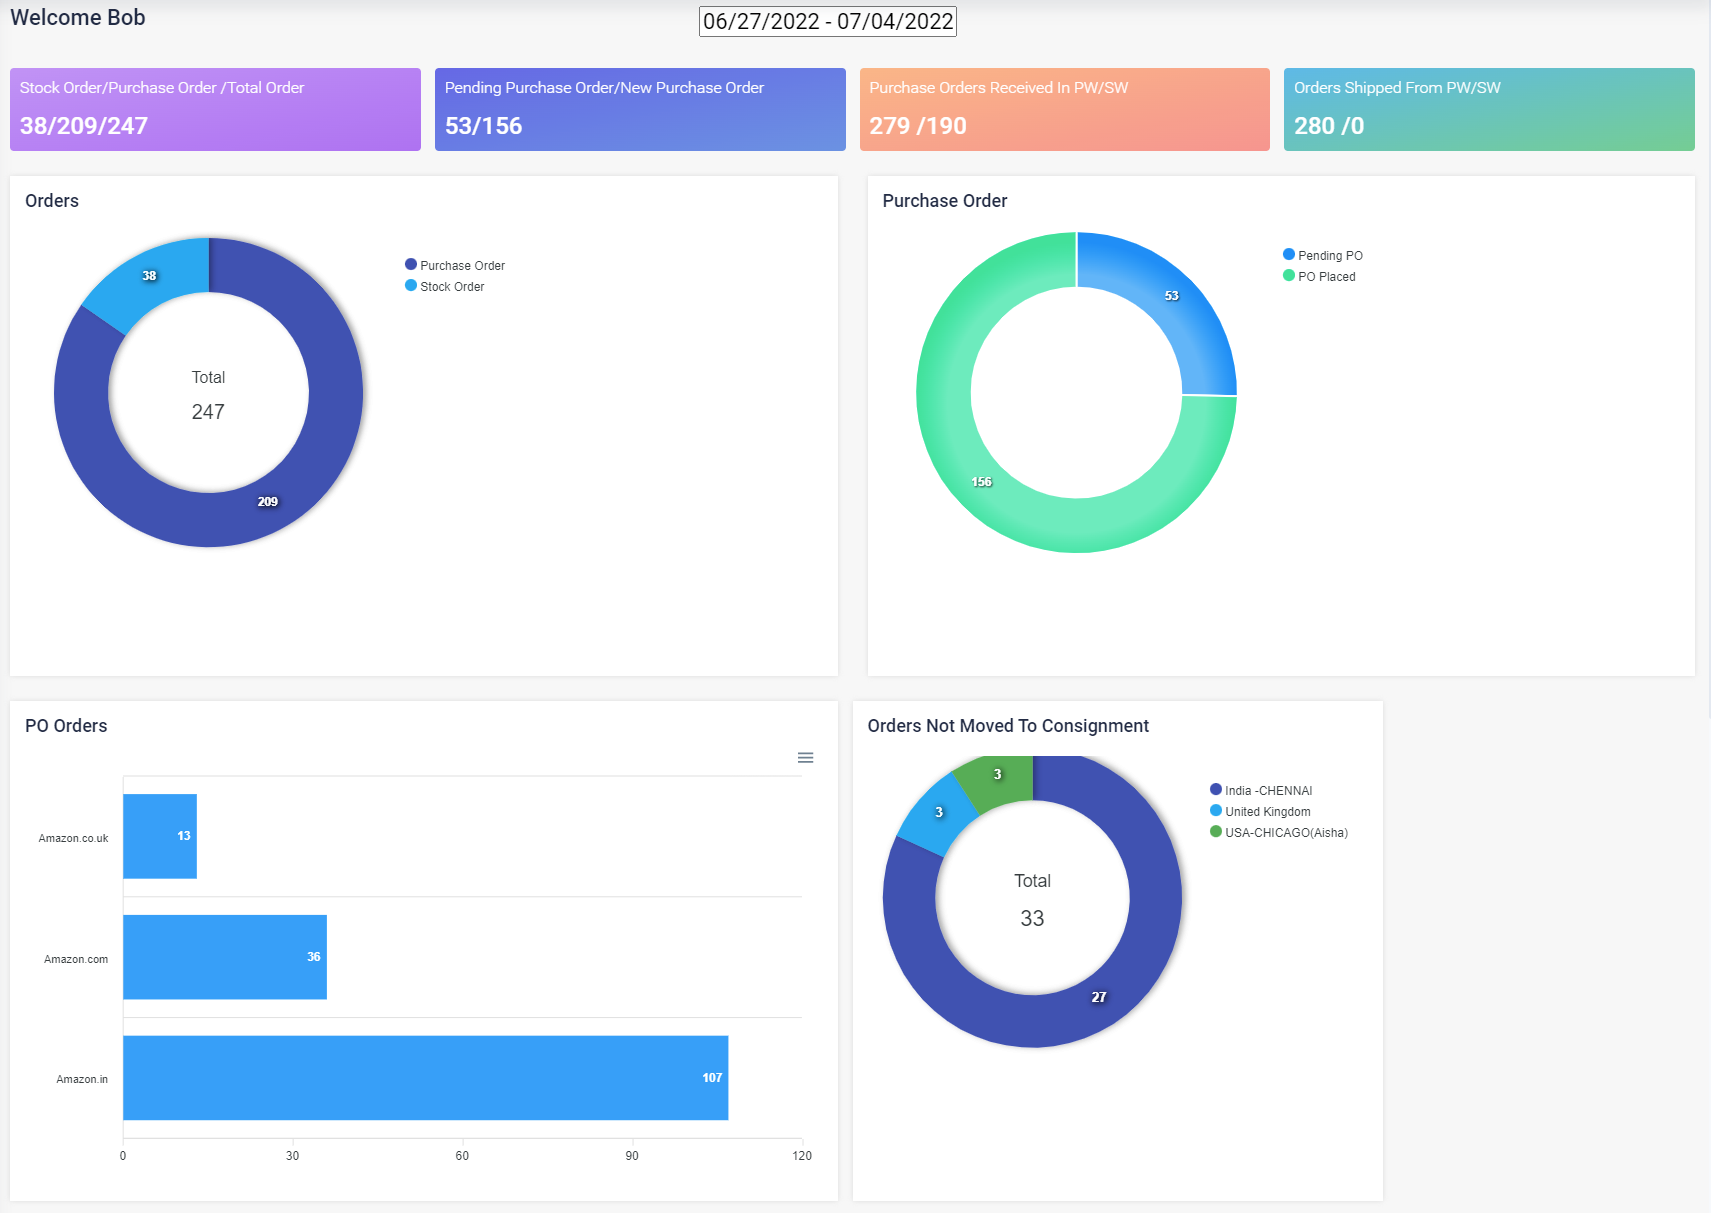The height and width of the screenshot is (1213, 1711).
Task: Click the green PO Placed legend dot
Action: coord(1289,275)
